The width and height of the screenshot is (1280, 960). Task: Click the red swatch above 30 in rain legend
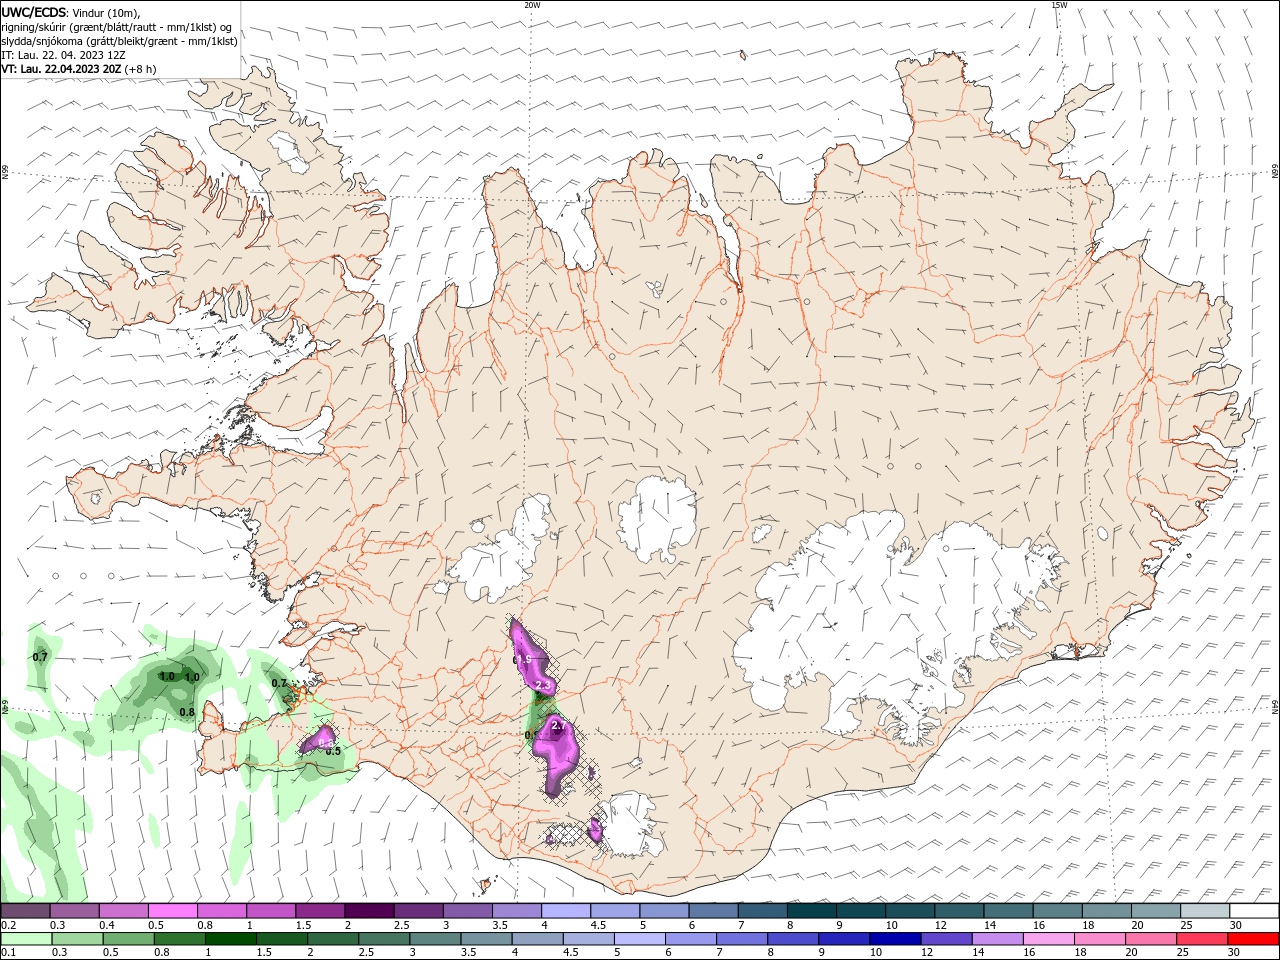1251,939
